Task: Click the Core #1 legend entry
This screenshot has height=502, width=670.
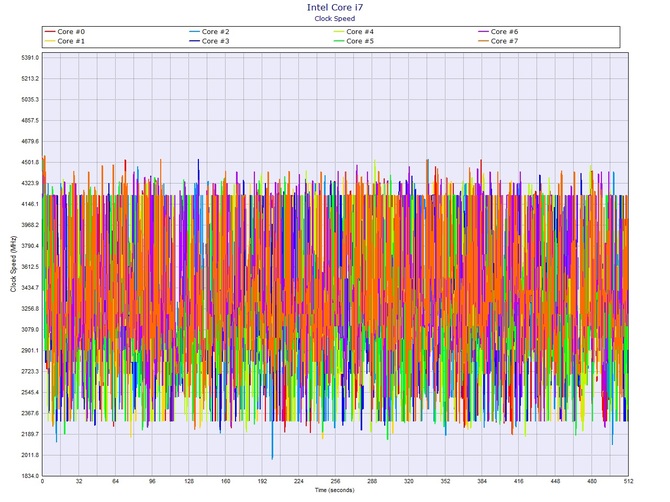Action: tap(65, 41)
